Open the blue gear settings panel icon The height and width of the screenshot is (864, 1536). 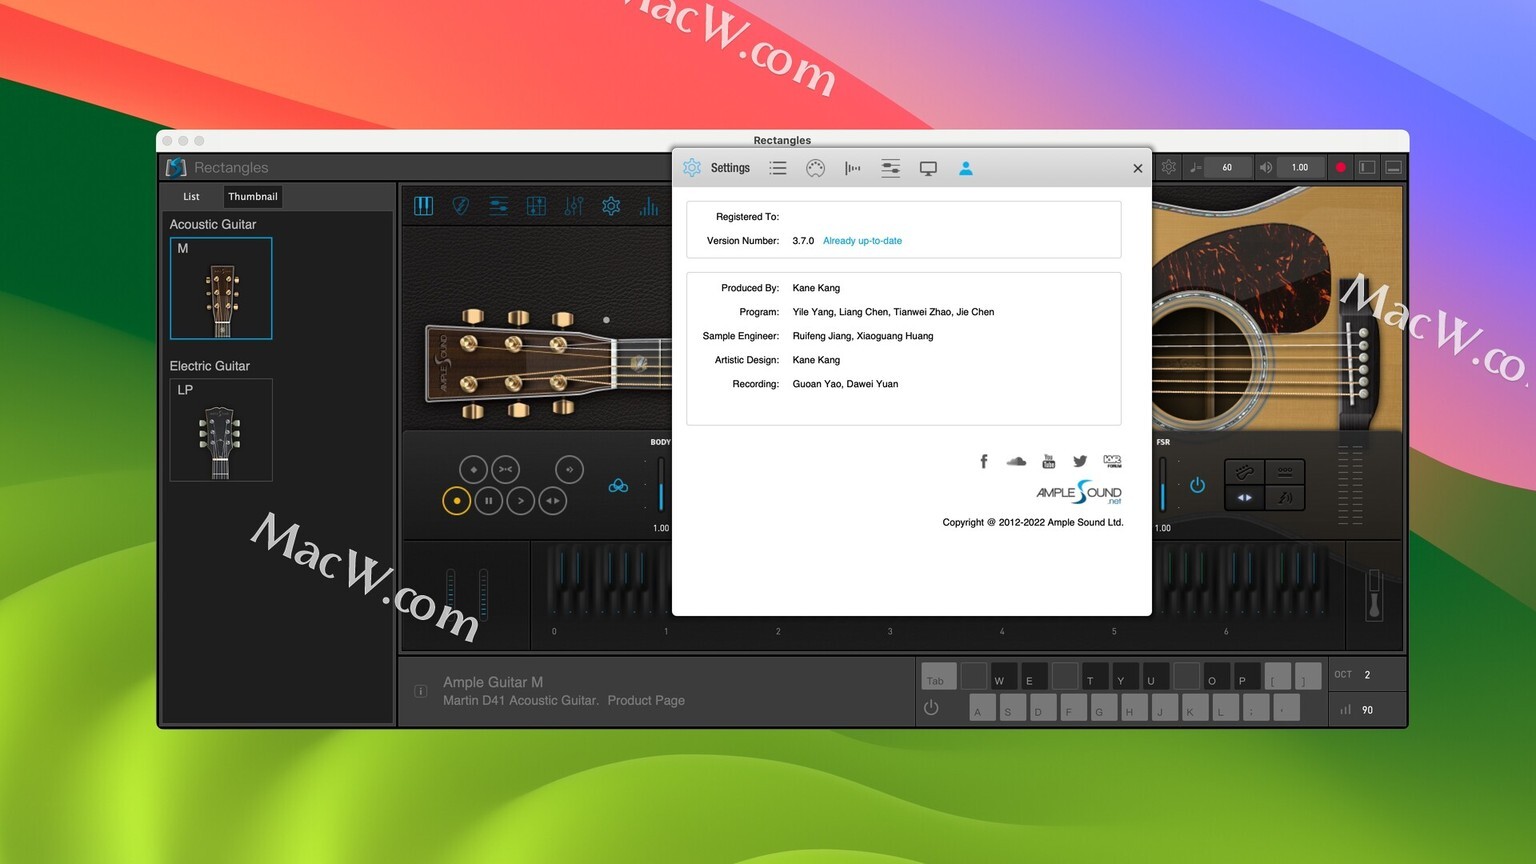[x=611, y=206]
